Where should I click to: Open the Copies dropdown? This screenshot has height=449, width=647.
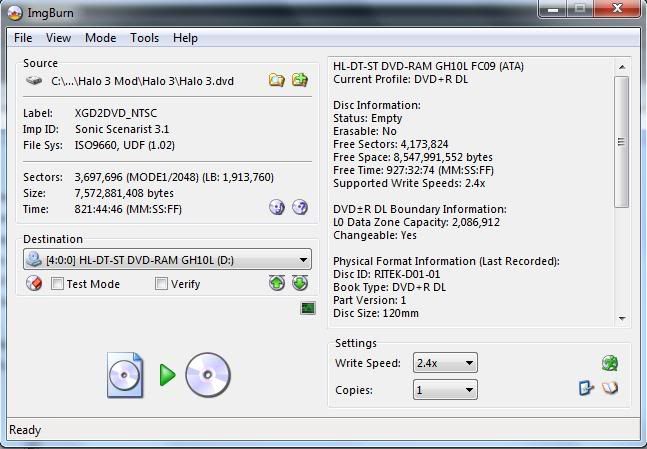coord(445,390)
